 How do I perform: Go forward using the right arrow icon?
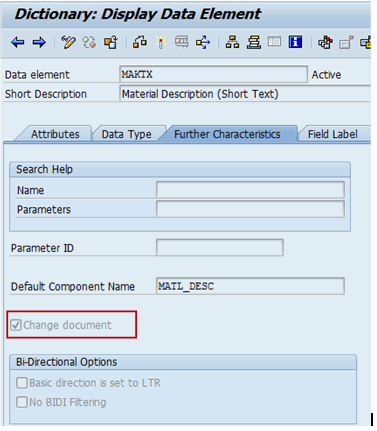coord(39,42)
